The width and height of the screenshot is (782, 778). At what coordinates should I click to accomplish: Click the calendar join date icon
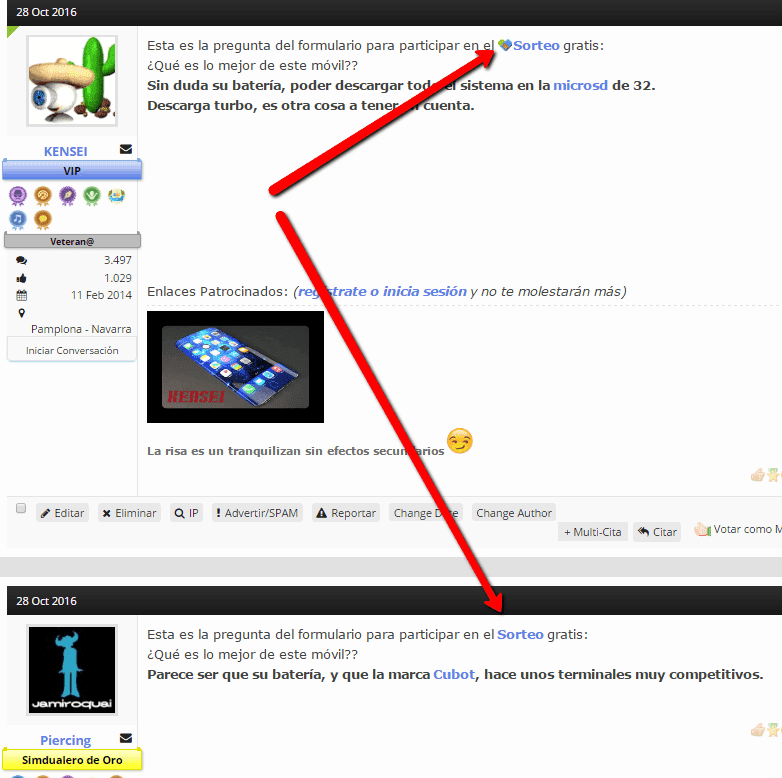21,295
